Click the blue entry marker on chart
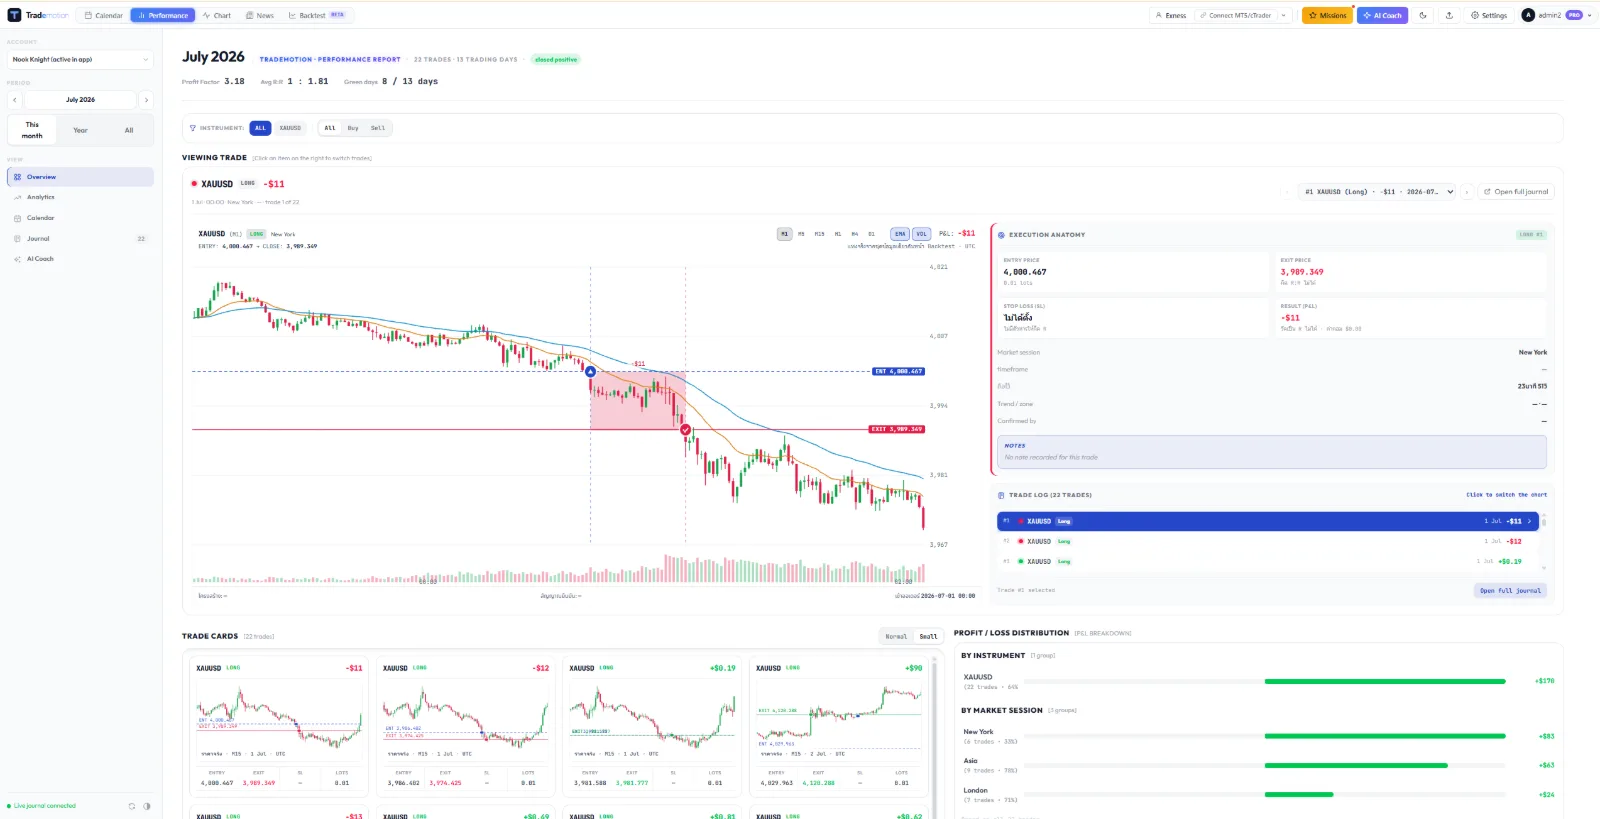The image size is (1600, 819). click(591, 372)
